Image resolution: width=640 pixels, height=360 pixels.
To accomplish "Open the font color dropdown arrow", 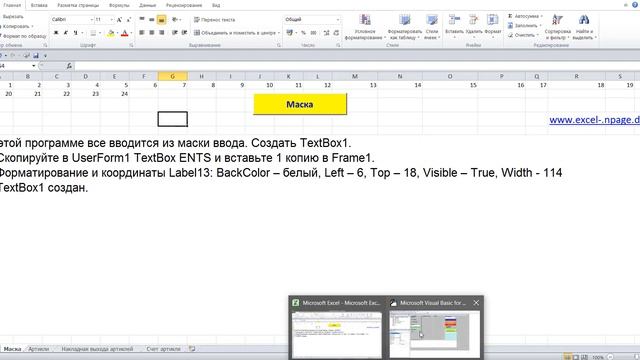I will point(131,33).
